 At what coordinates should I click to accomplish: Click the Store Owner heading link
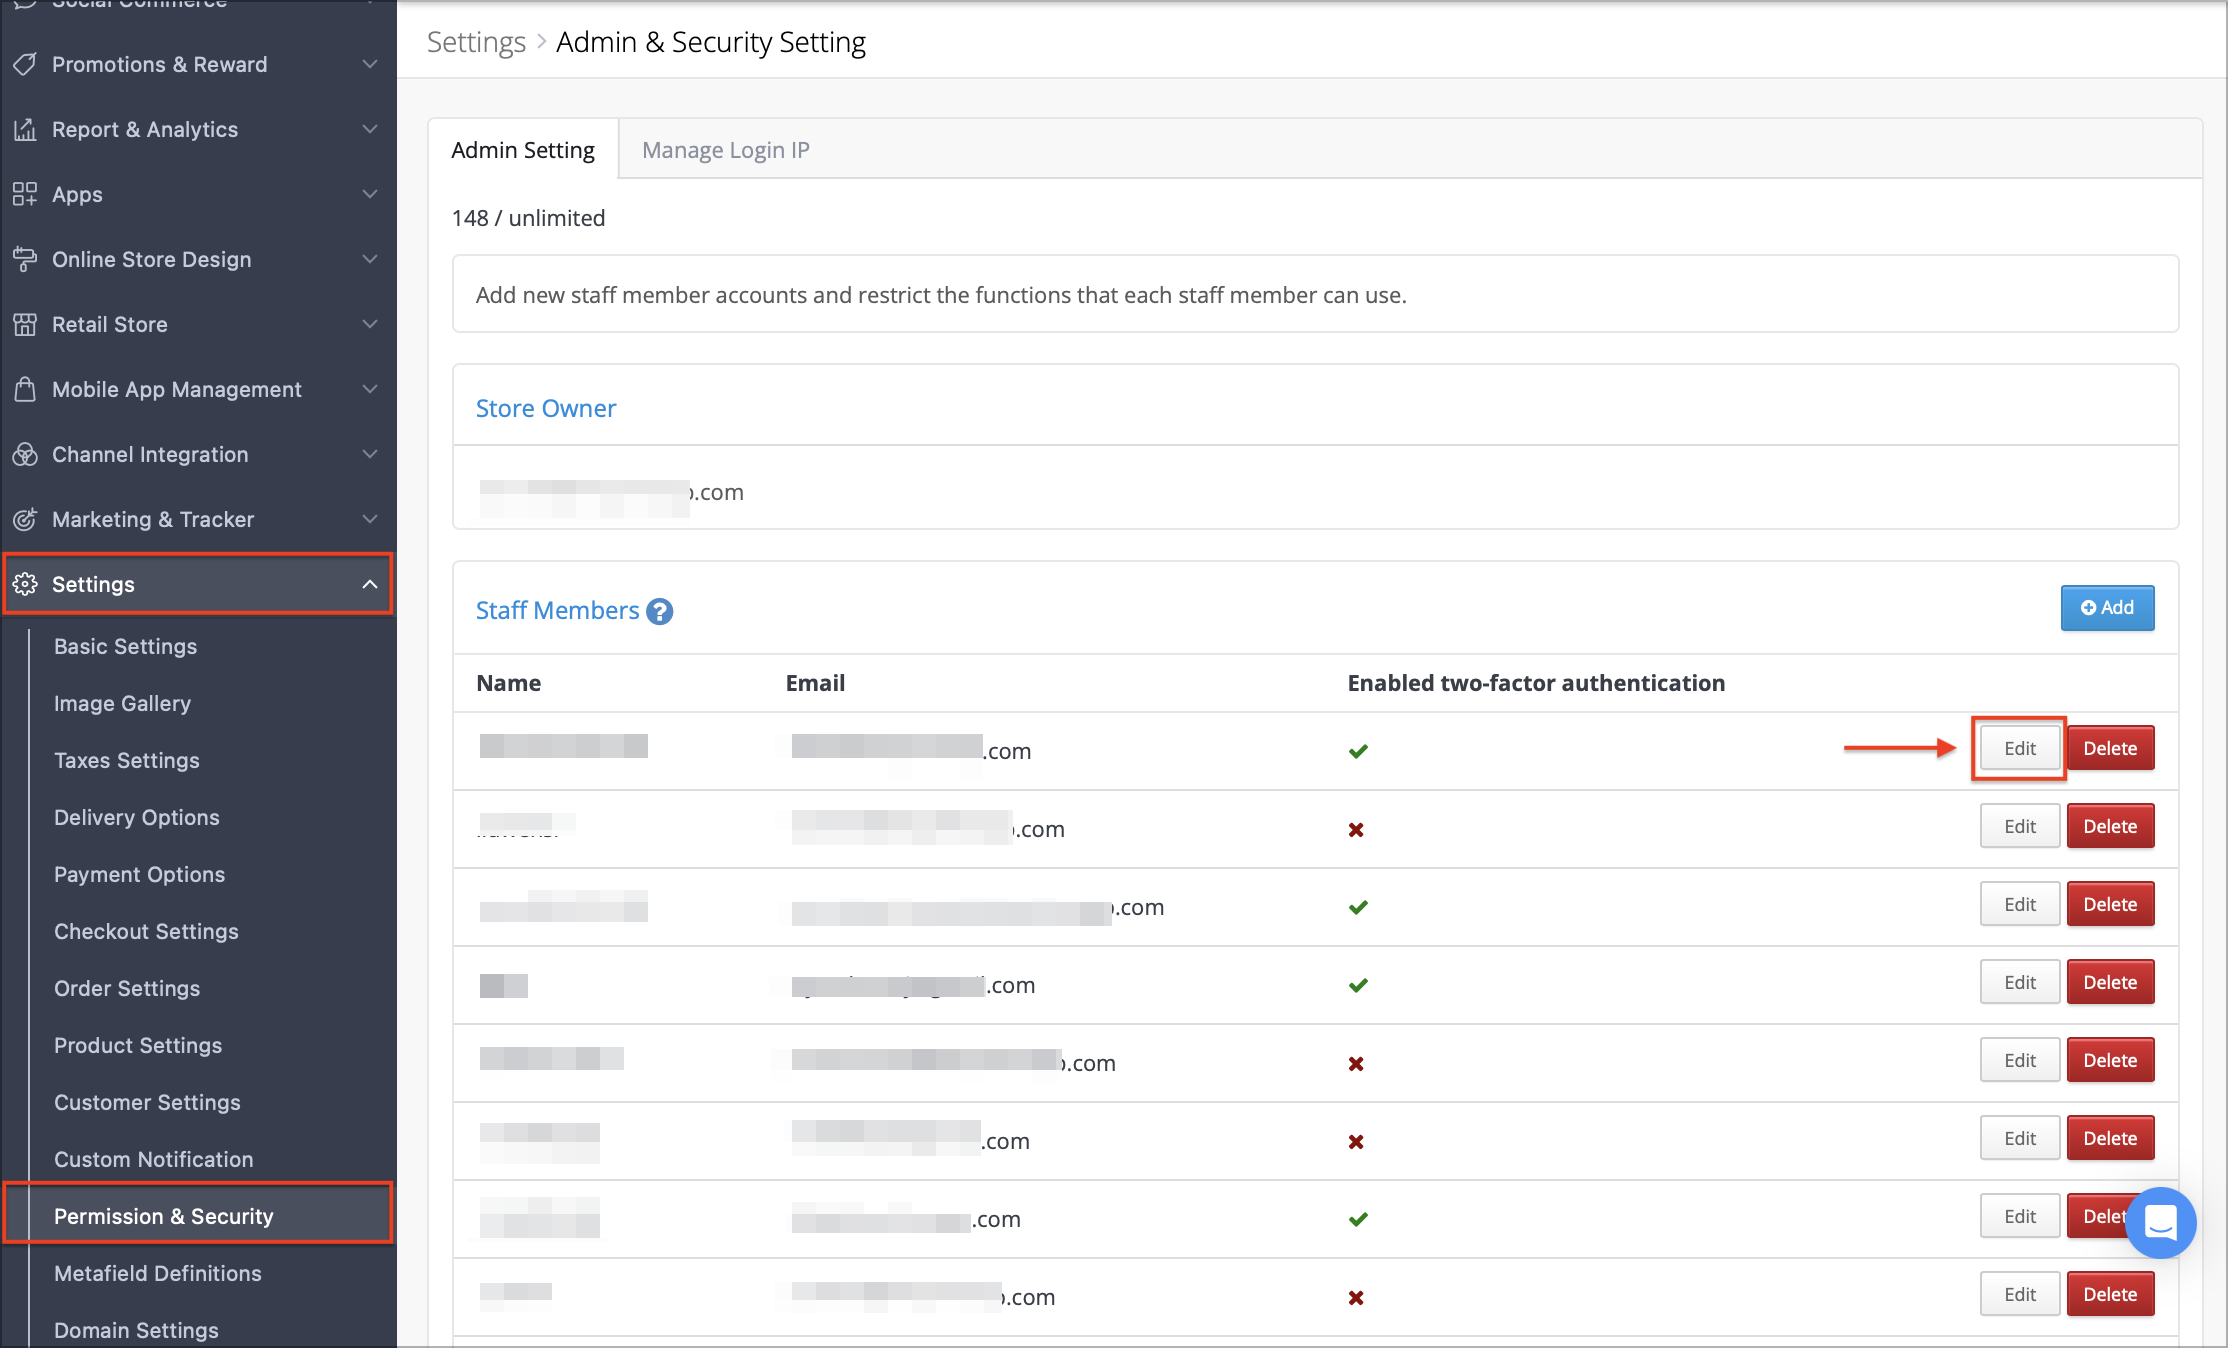coord(546,408)
